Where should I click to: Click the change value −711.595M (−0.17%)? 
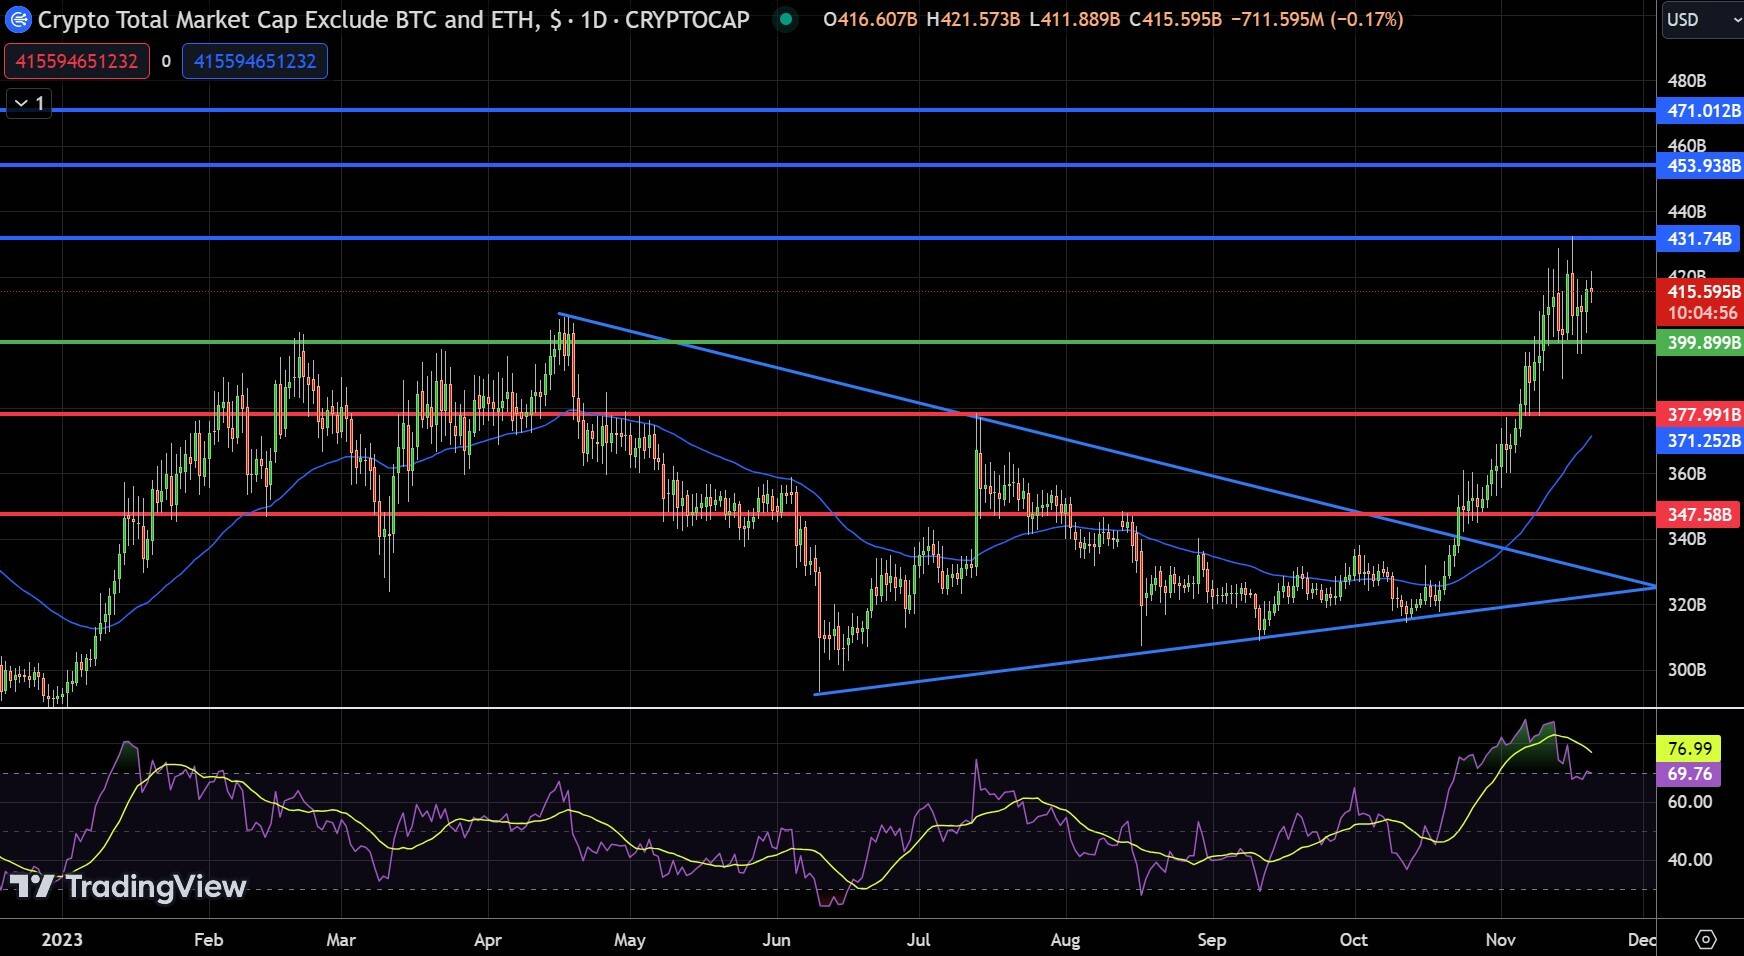tap(1316, 19)
